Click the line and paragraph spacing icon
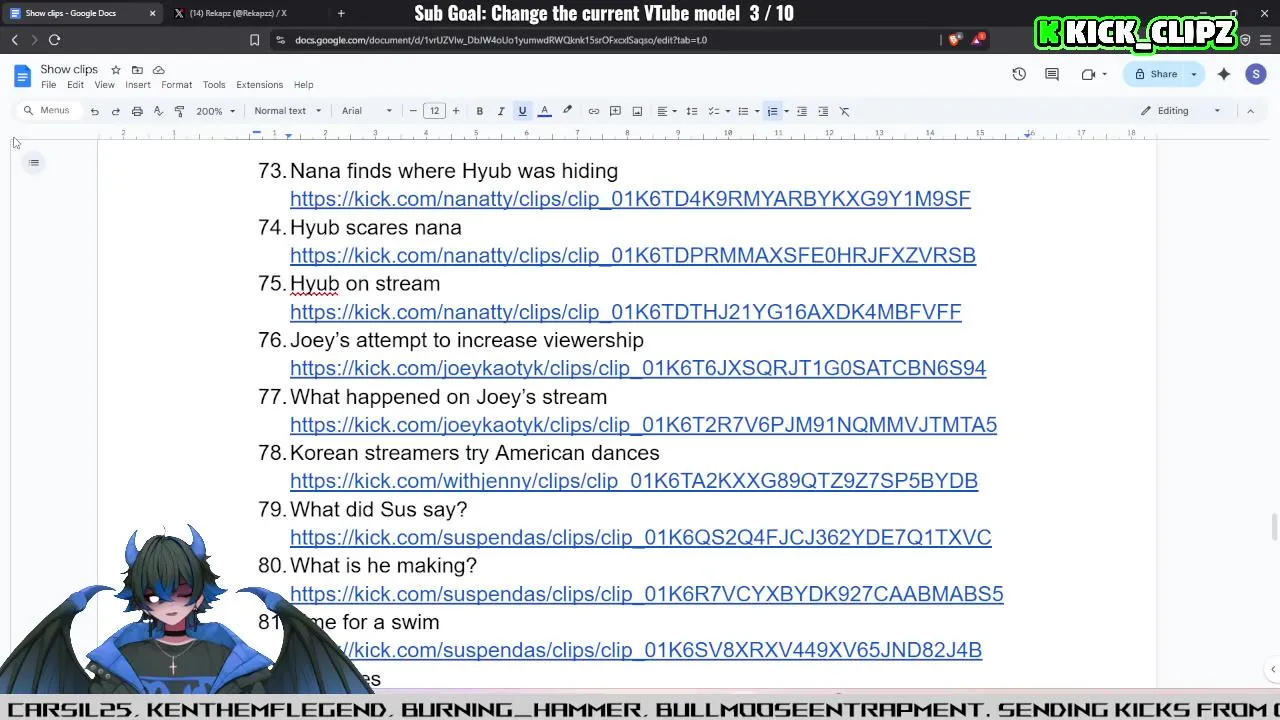This screenshot has width=1280, height=720. click(691, 111)
